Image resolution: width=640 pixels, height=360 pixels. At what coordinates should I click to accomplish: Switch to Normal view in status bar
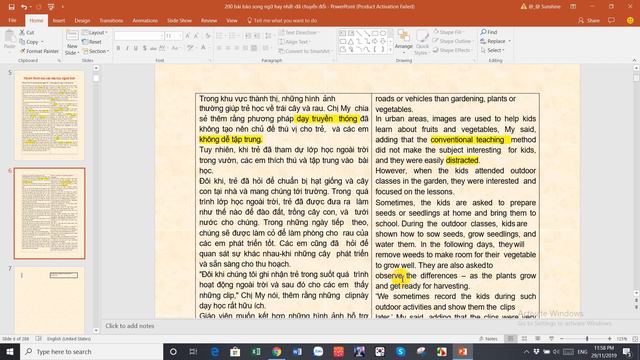(x=511, y=339)
